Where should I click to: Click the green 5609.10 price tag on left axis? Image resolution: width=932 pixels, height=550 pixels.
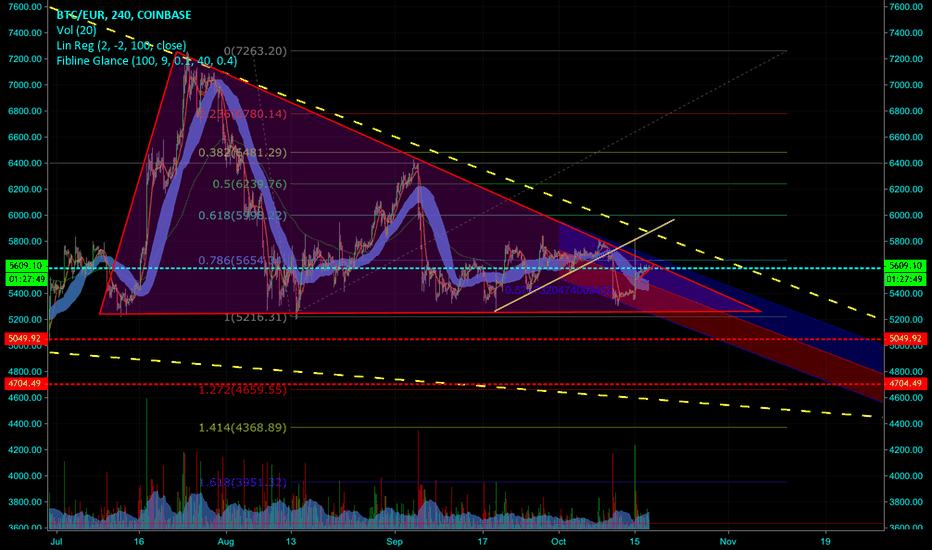click(26, 266)
